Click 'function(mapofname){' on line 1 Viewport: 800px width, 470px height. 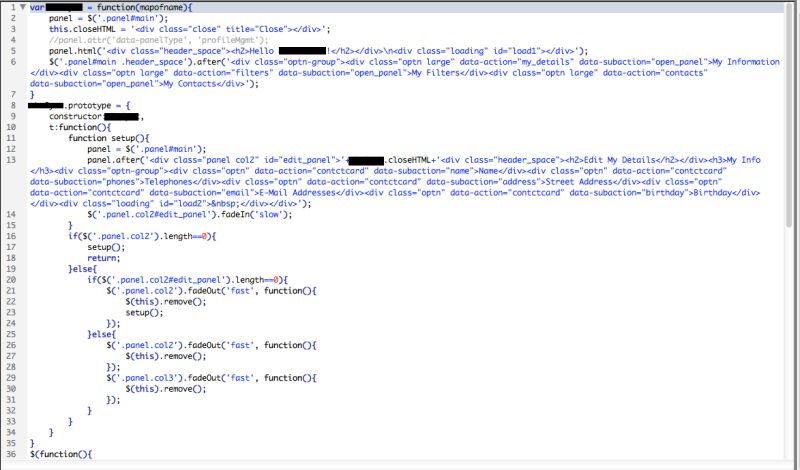(x=145, y=7)
